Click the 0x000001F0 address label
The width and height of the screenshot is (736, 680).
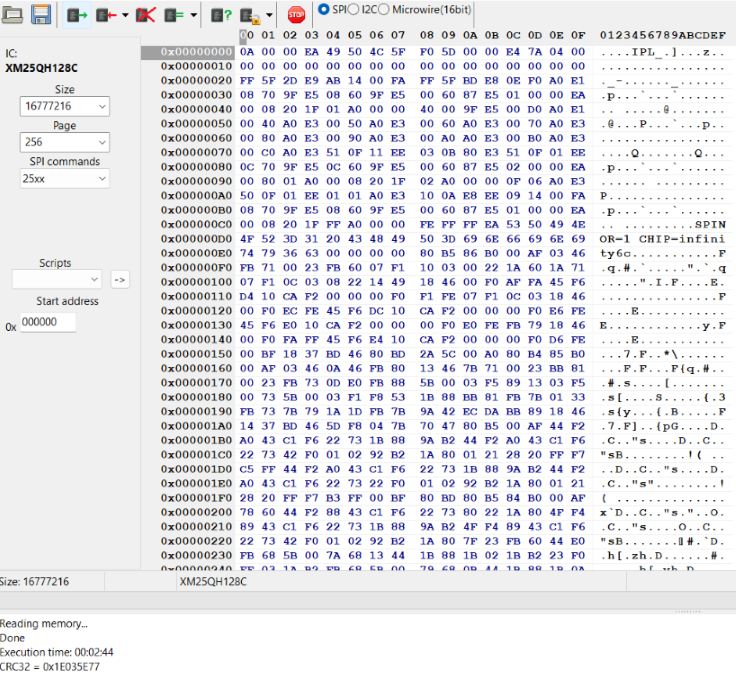pos(196,498)
